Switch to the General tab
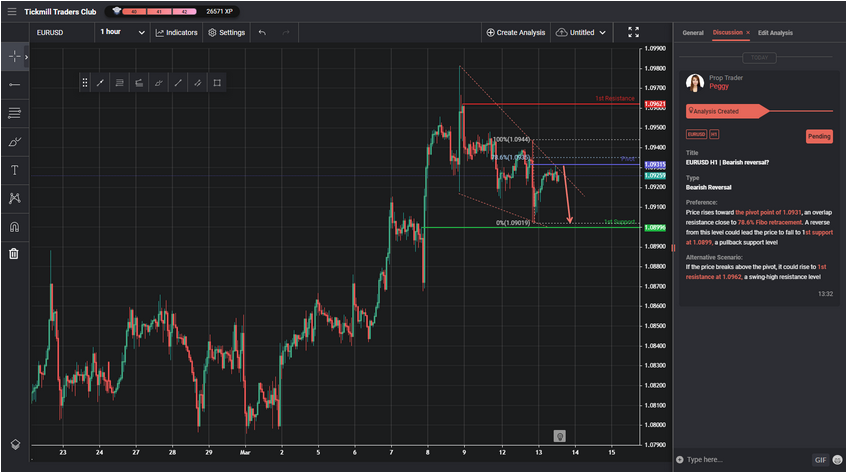This screenshot has width=846, height=472. 693,33
